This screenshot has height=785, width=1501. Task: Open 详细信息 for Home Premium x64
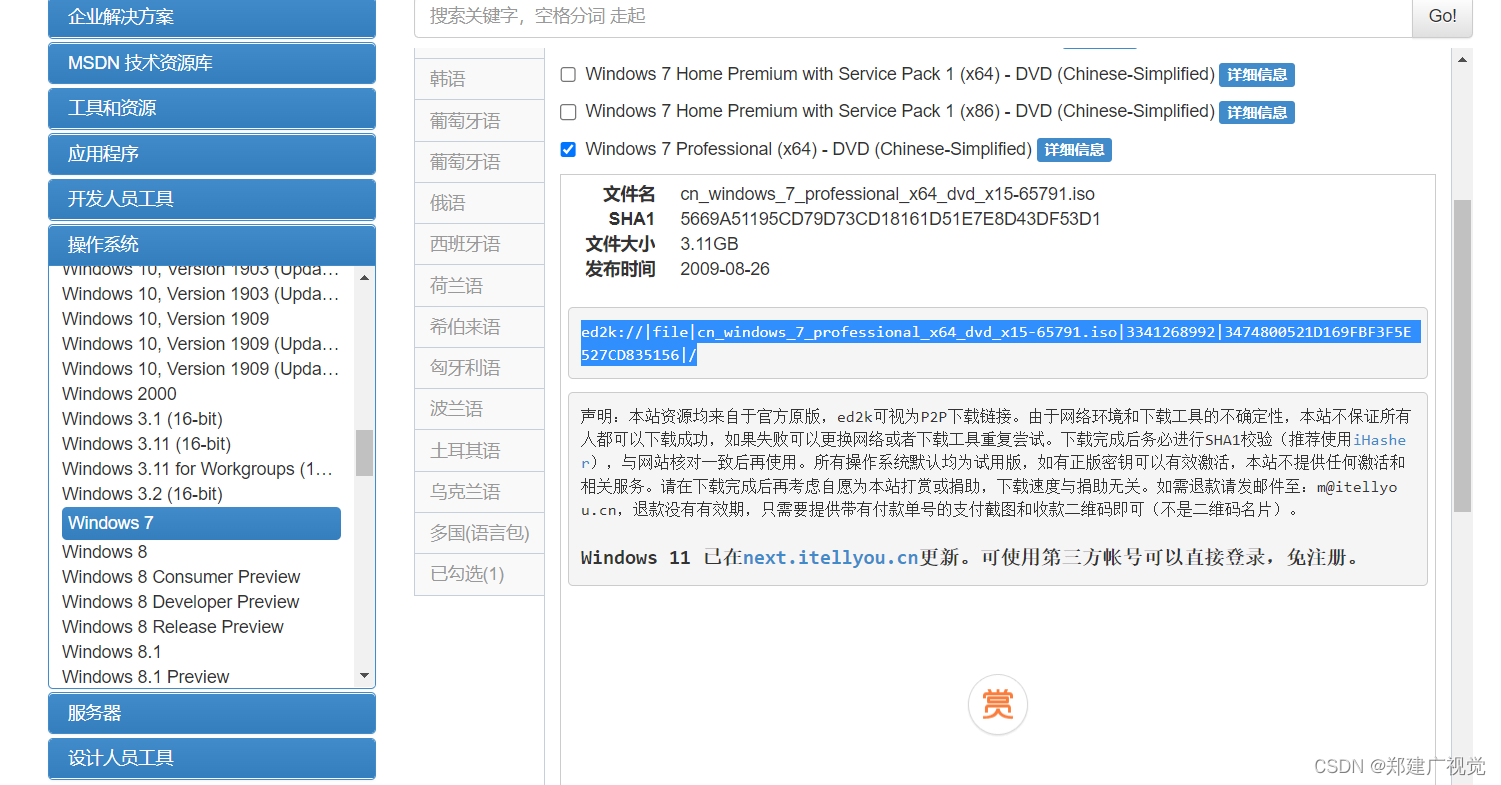[x=1256, y=75]
